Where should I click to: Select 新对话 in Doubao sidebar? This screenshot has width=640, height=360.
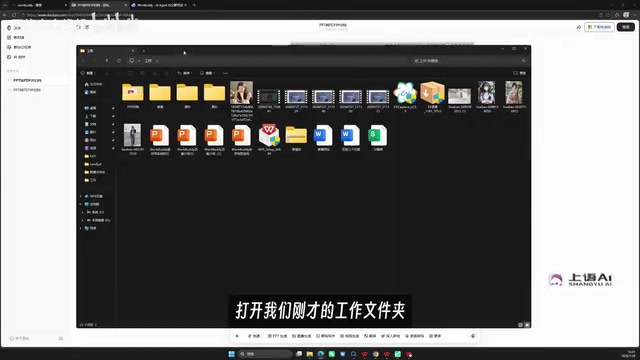[x=16, y=37]
